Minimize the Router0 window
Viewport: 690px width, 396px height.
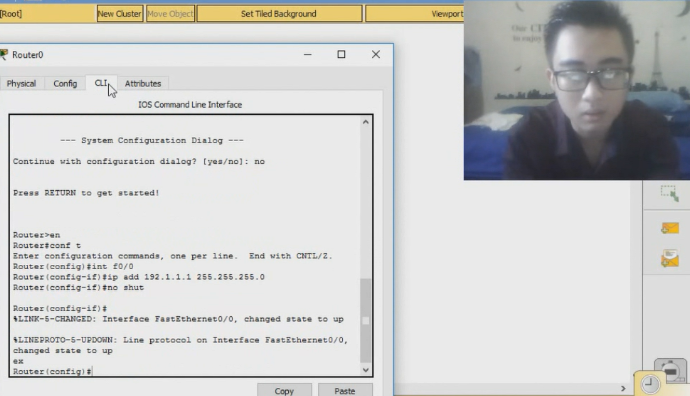(x=308, y=54)
